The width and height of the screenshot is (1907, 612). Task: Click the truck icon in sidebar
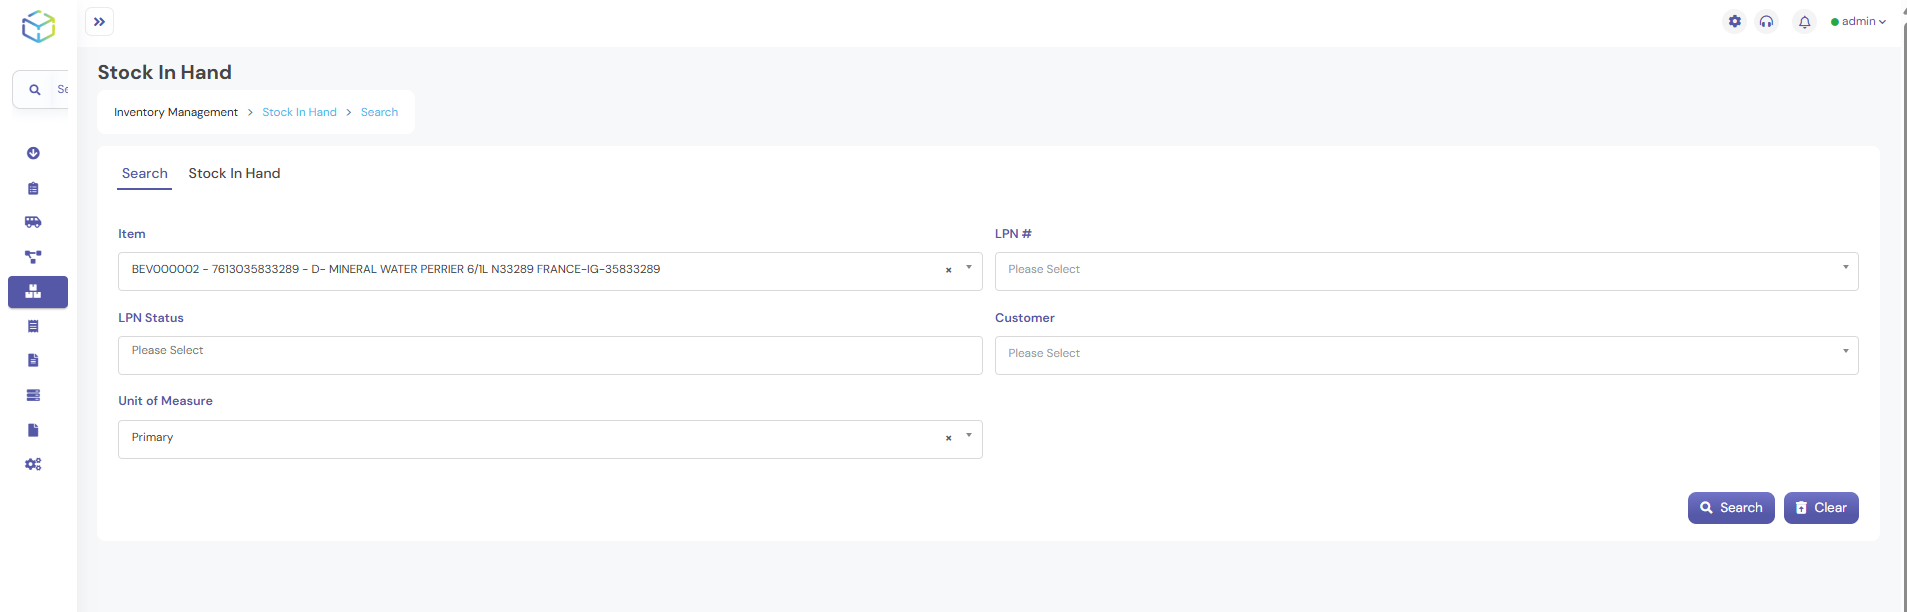tap(33, 222)
